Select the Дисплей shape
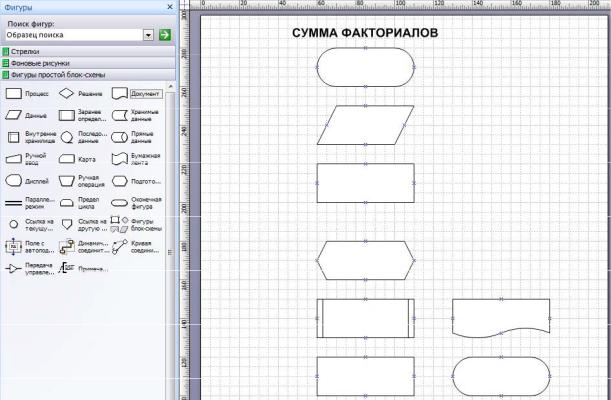 27,181
